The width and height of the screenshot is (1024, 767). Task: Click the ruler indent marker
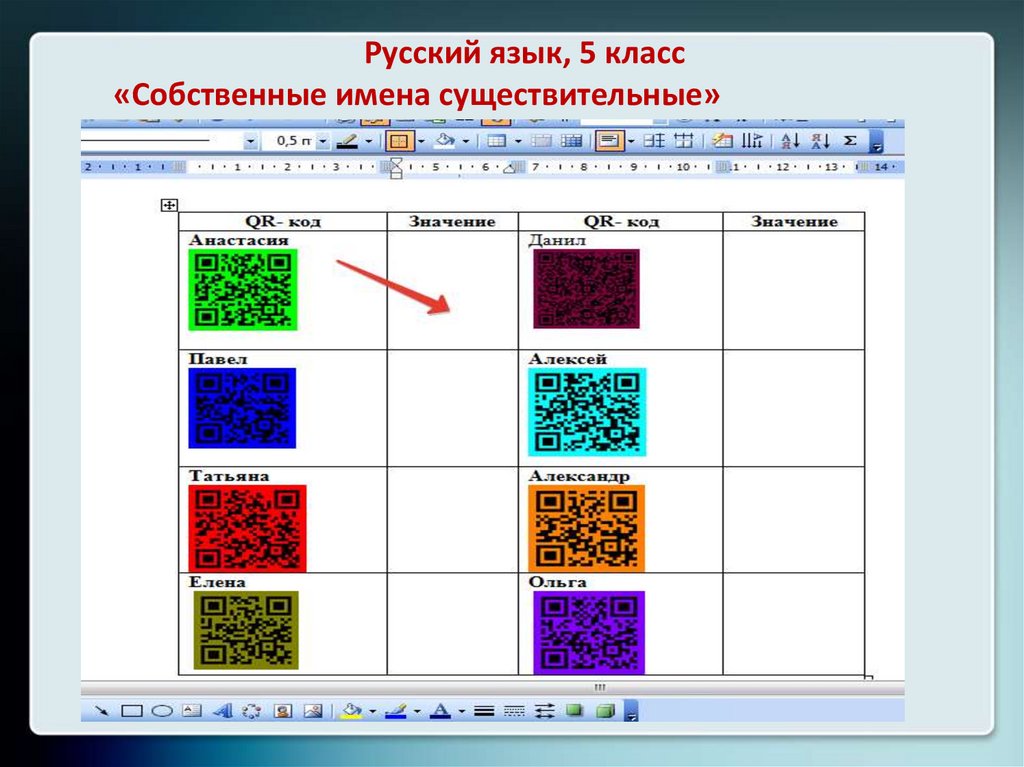coord(396,168)
